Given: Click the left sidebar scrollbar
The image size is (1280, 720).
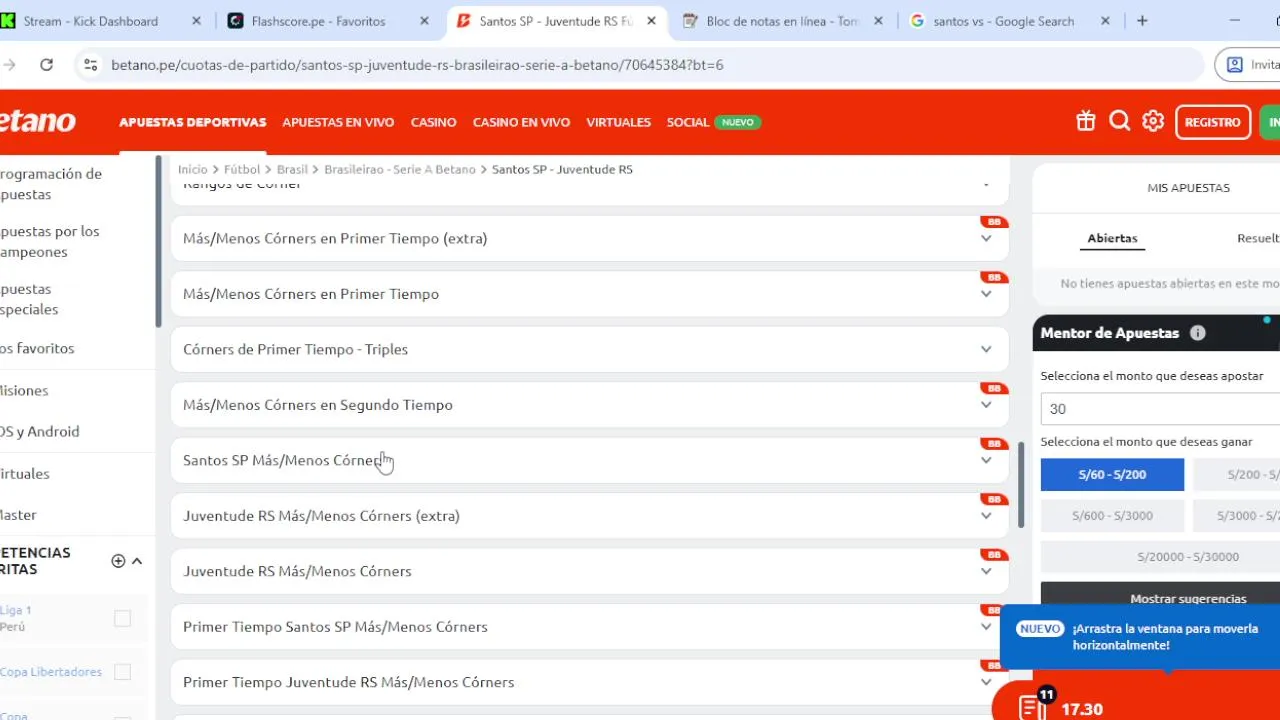Looking at the screenshot, I should [158, 241].
